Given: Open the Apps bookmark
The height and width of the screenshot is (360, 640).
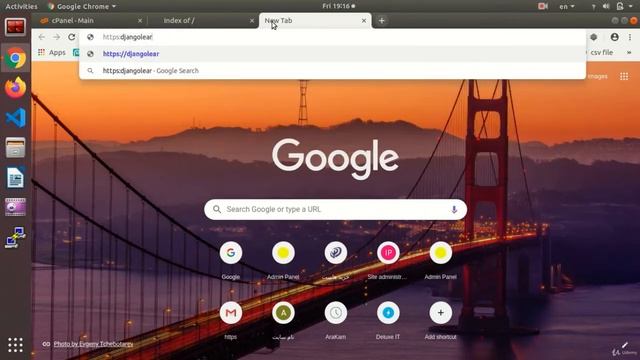Looking at the screenshot, I should [52, 52].
